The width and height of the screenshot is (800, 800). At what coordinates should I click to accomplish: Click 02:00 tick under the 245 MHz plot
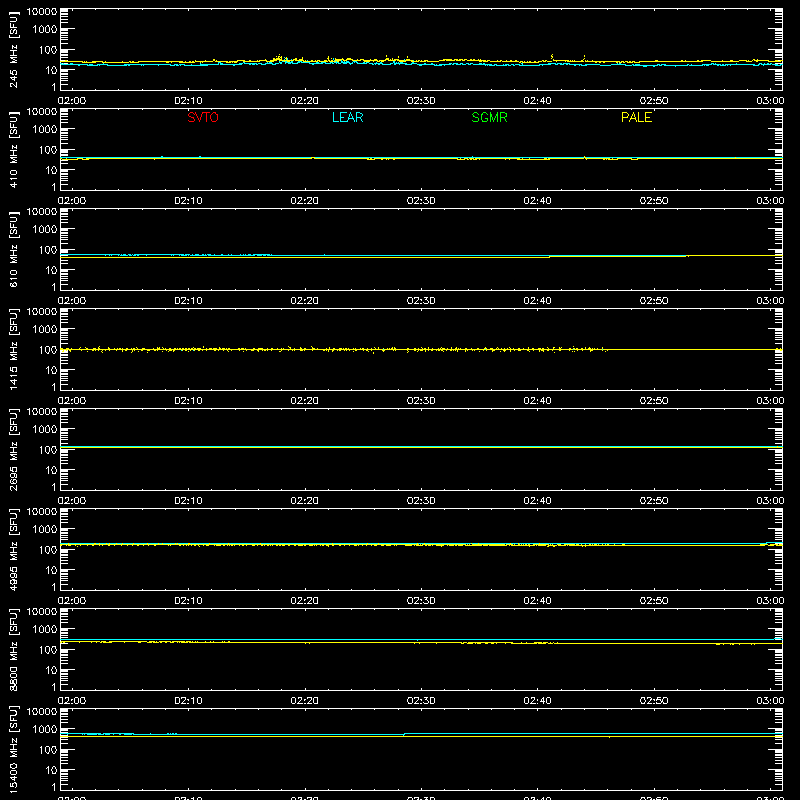click(x=72, y=101)
